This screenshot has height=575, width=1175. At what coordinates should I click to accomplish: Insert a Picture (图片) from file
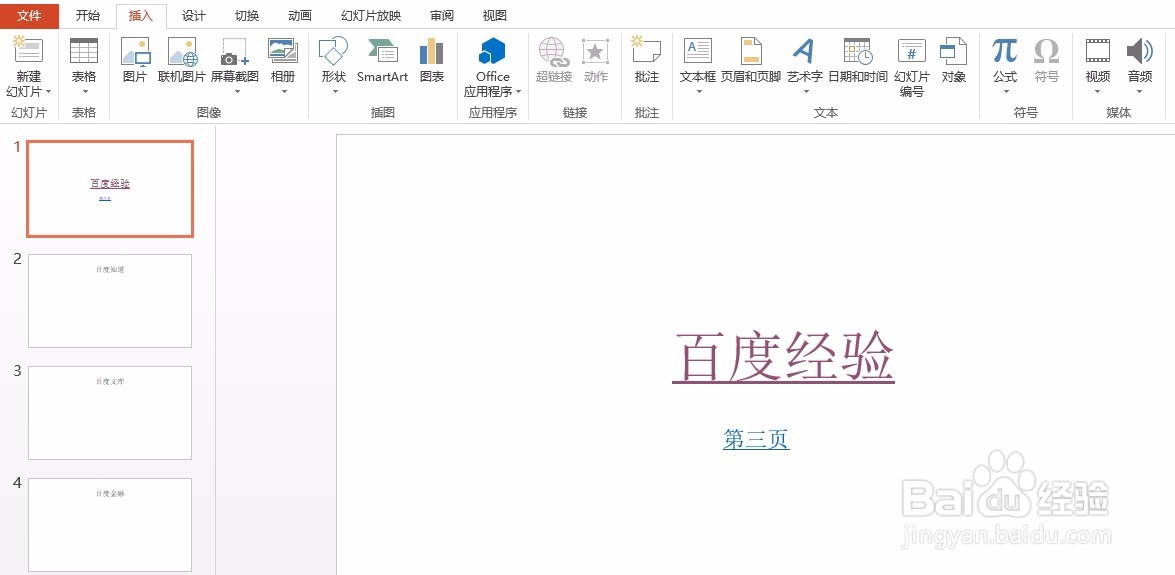click(135, 51)
